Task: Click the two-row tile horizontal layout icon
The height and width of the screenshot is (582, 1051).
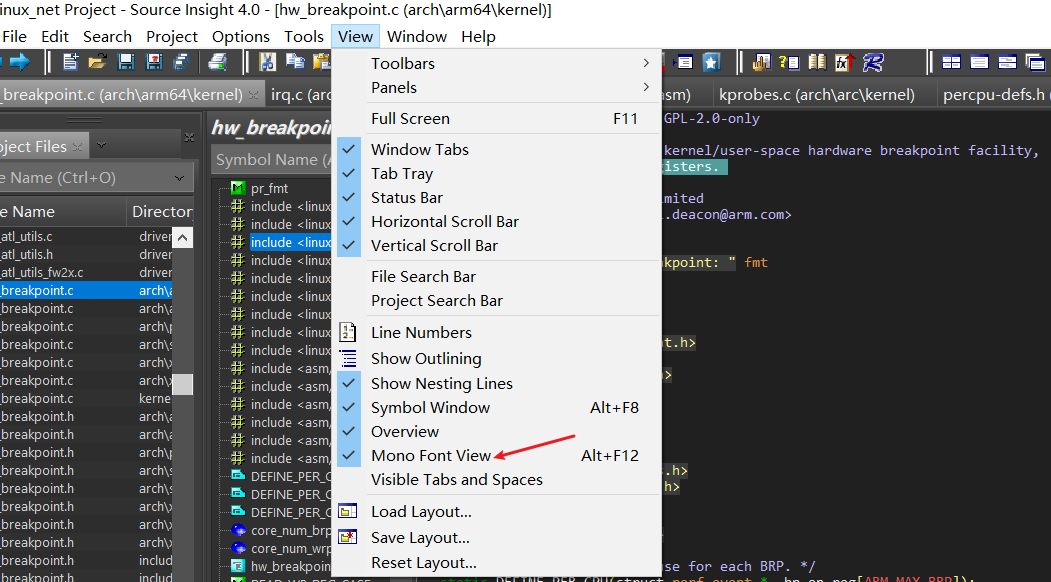Action: 1007,62
